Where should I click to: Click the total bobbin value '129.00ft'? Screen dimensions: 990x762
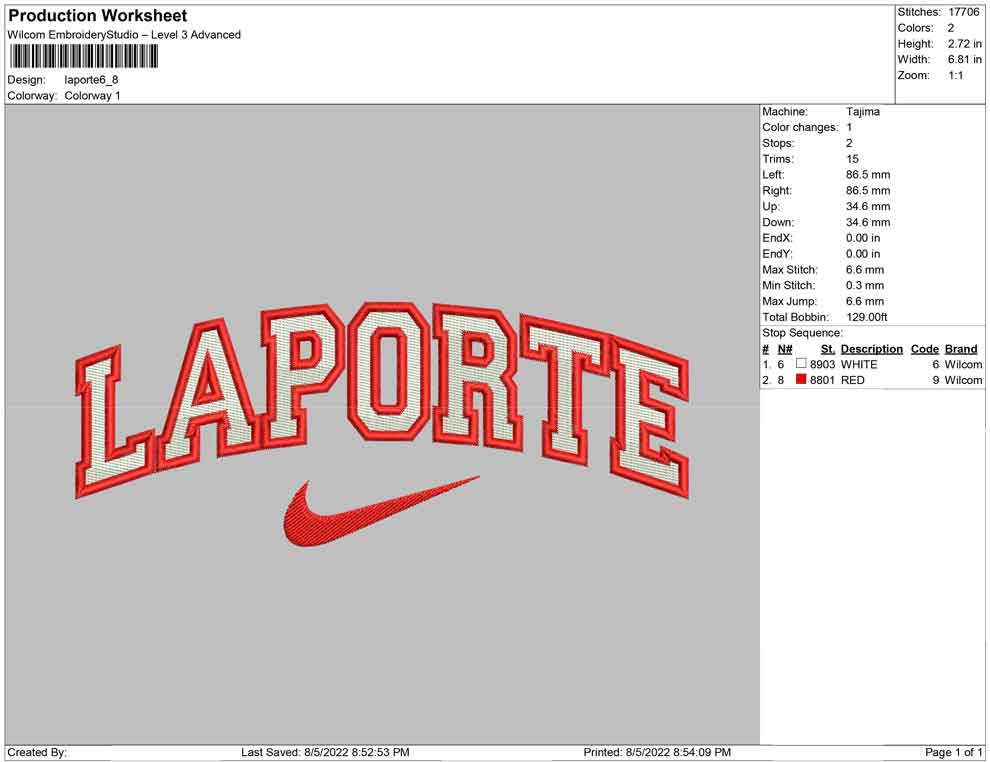[x=867, y=317]
